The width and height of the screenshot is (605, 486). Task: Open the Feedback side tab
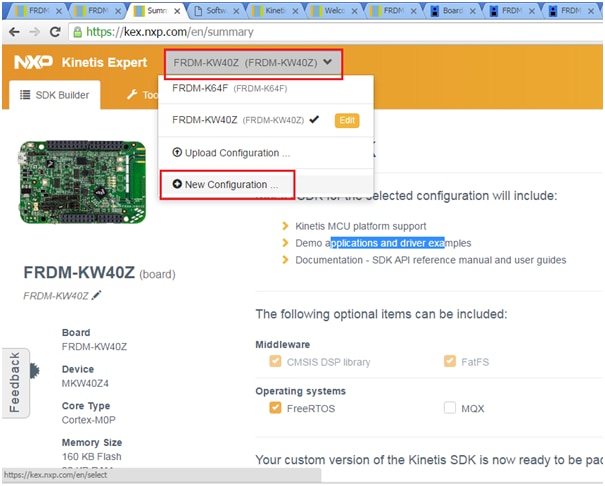tap(15, 383)
